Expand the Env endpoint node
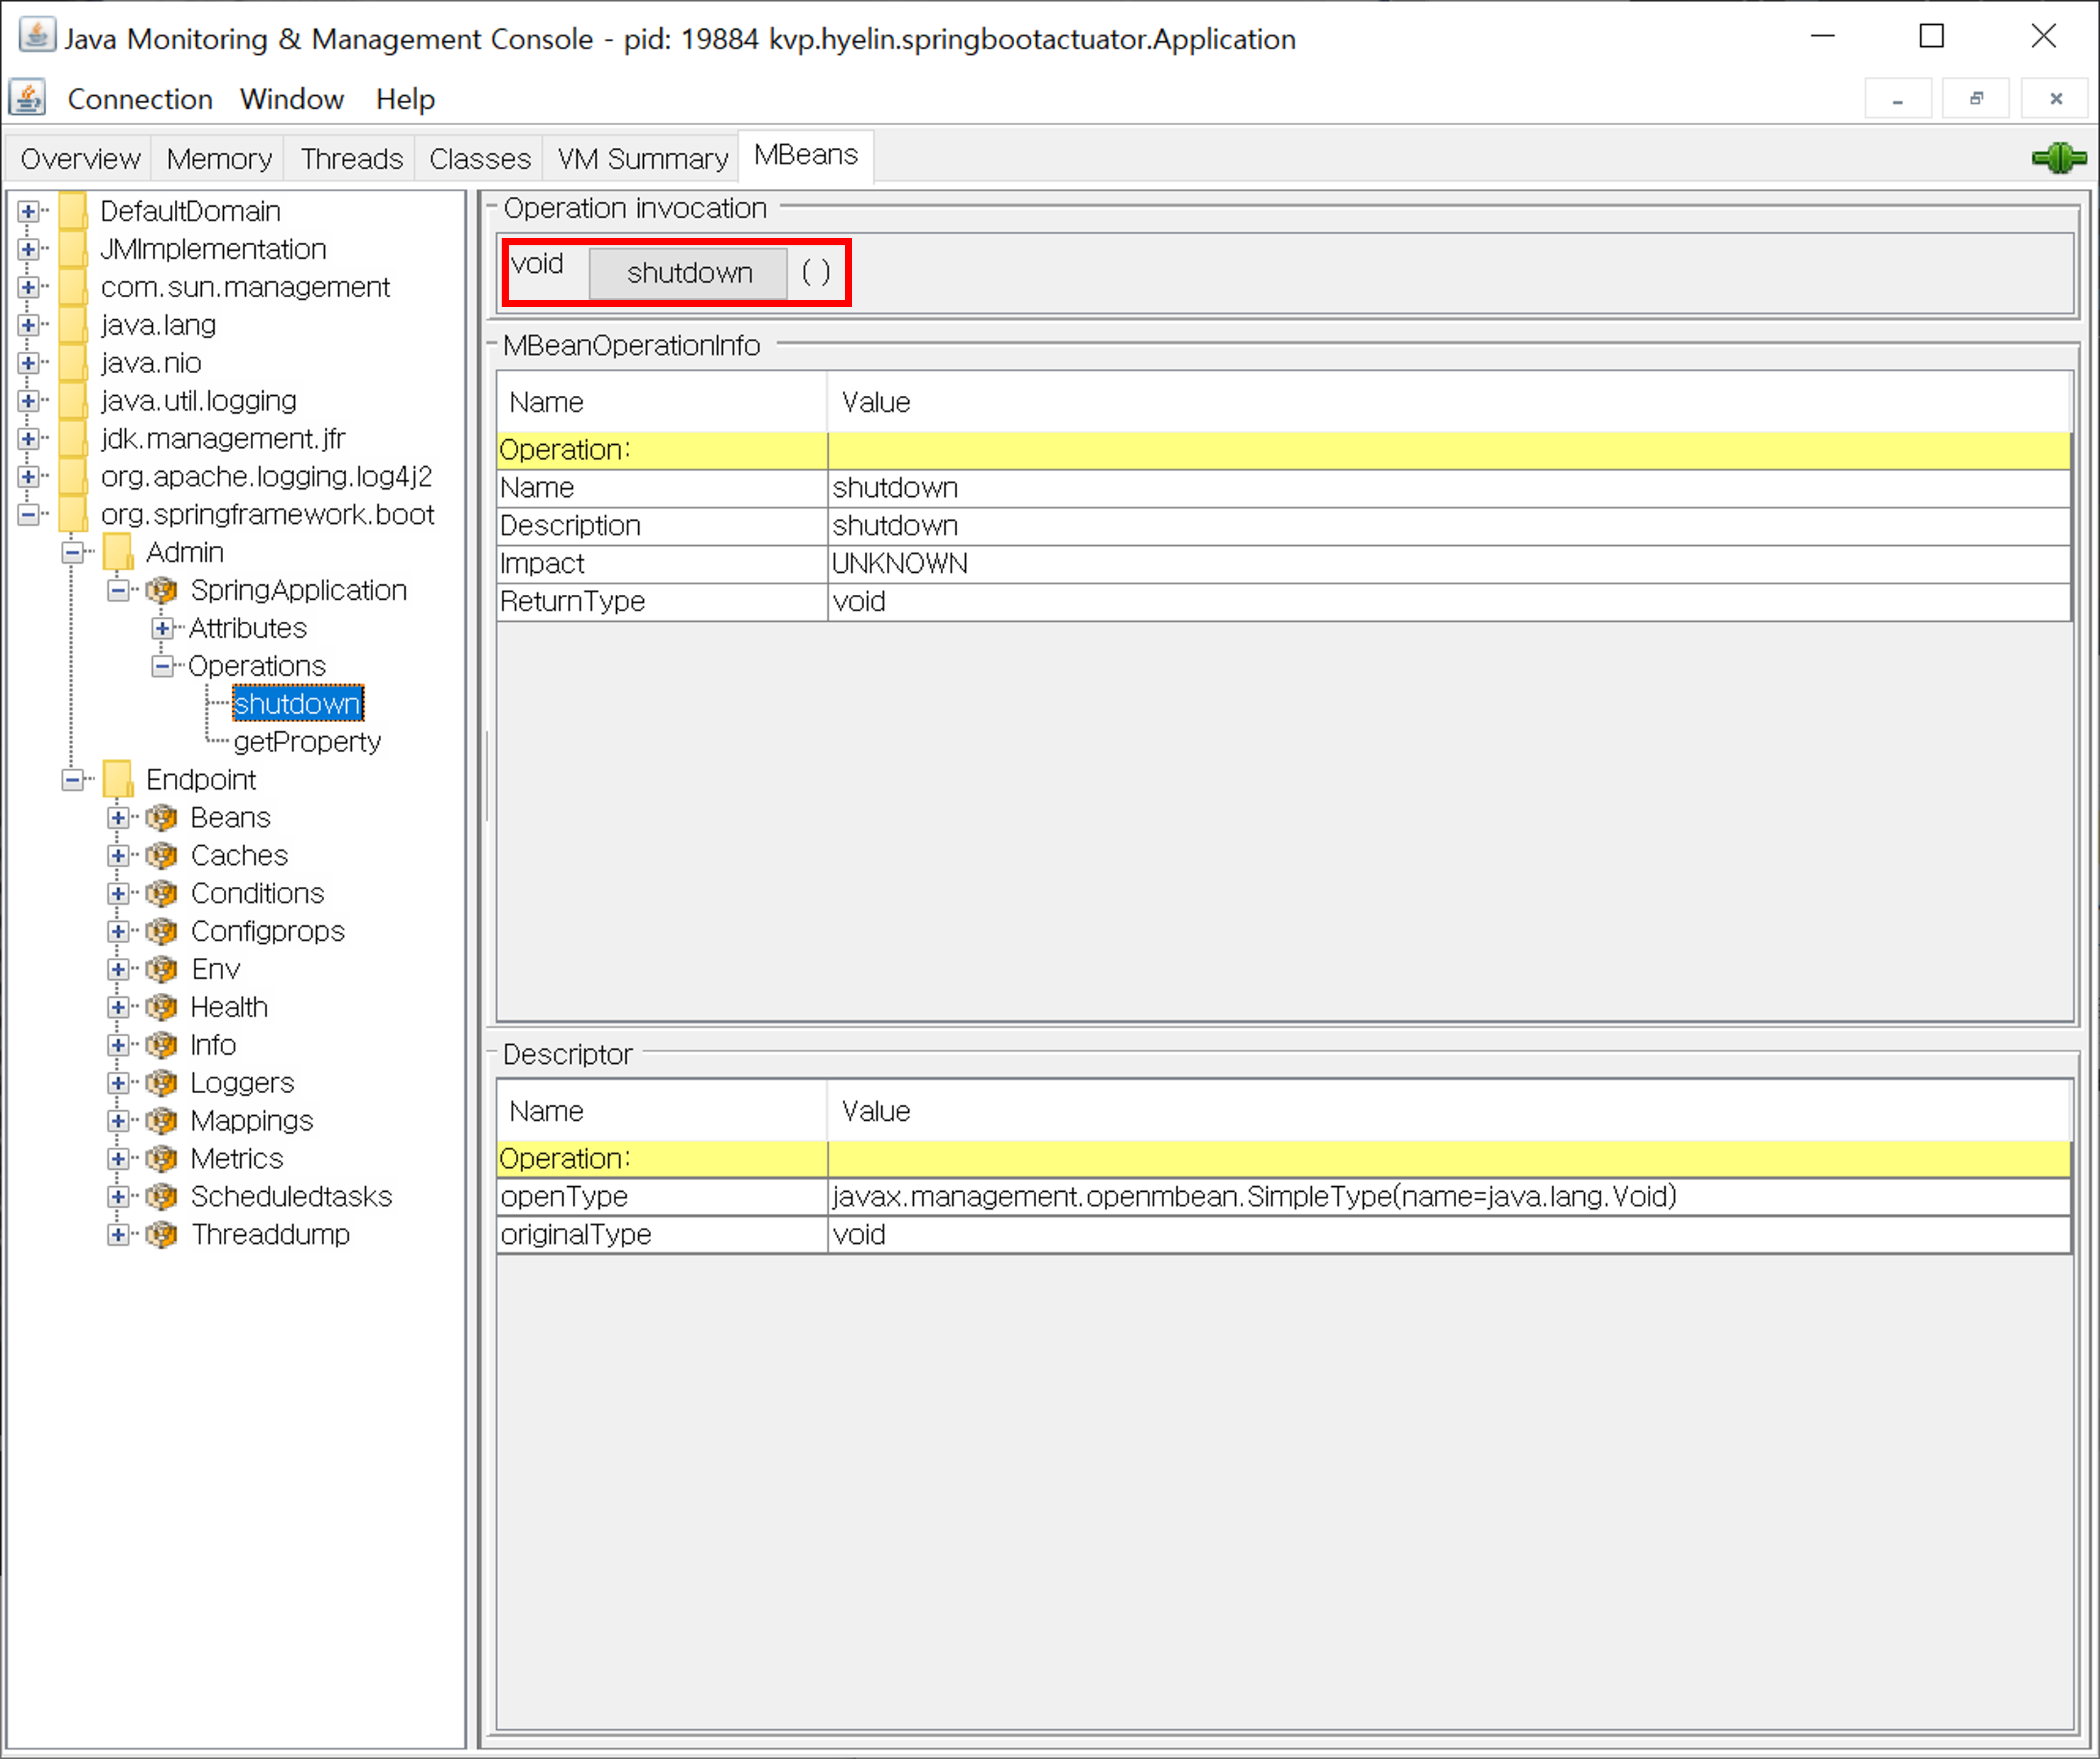Image resolution: width=2100 pixels, height=1759 pixels. point(118,969)
